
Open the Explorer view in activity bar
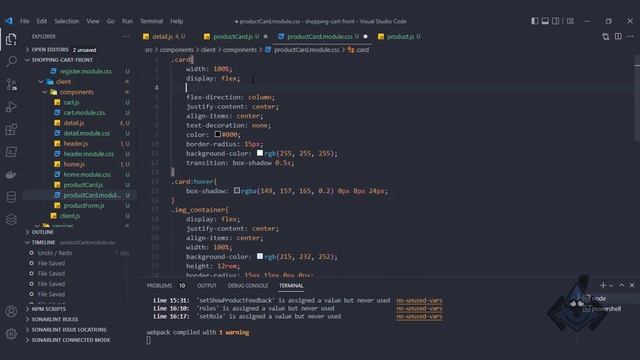(x=11, y=39)
